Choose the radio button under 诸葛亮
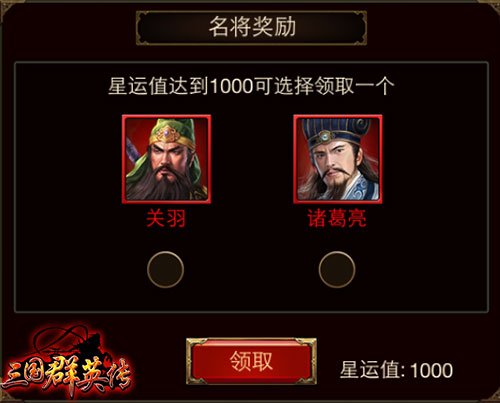 click(x=337, y=269)
